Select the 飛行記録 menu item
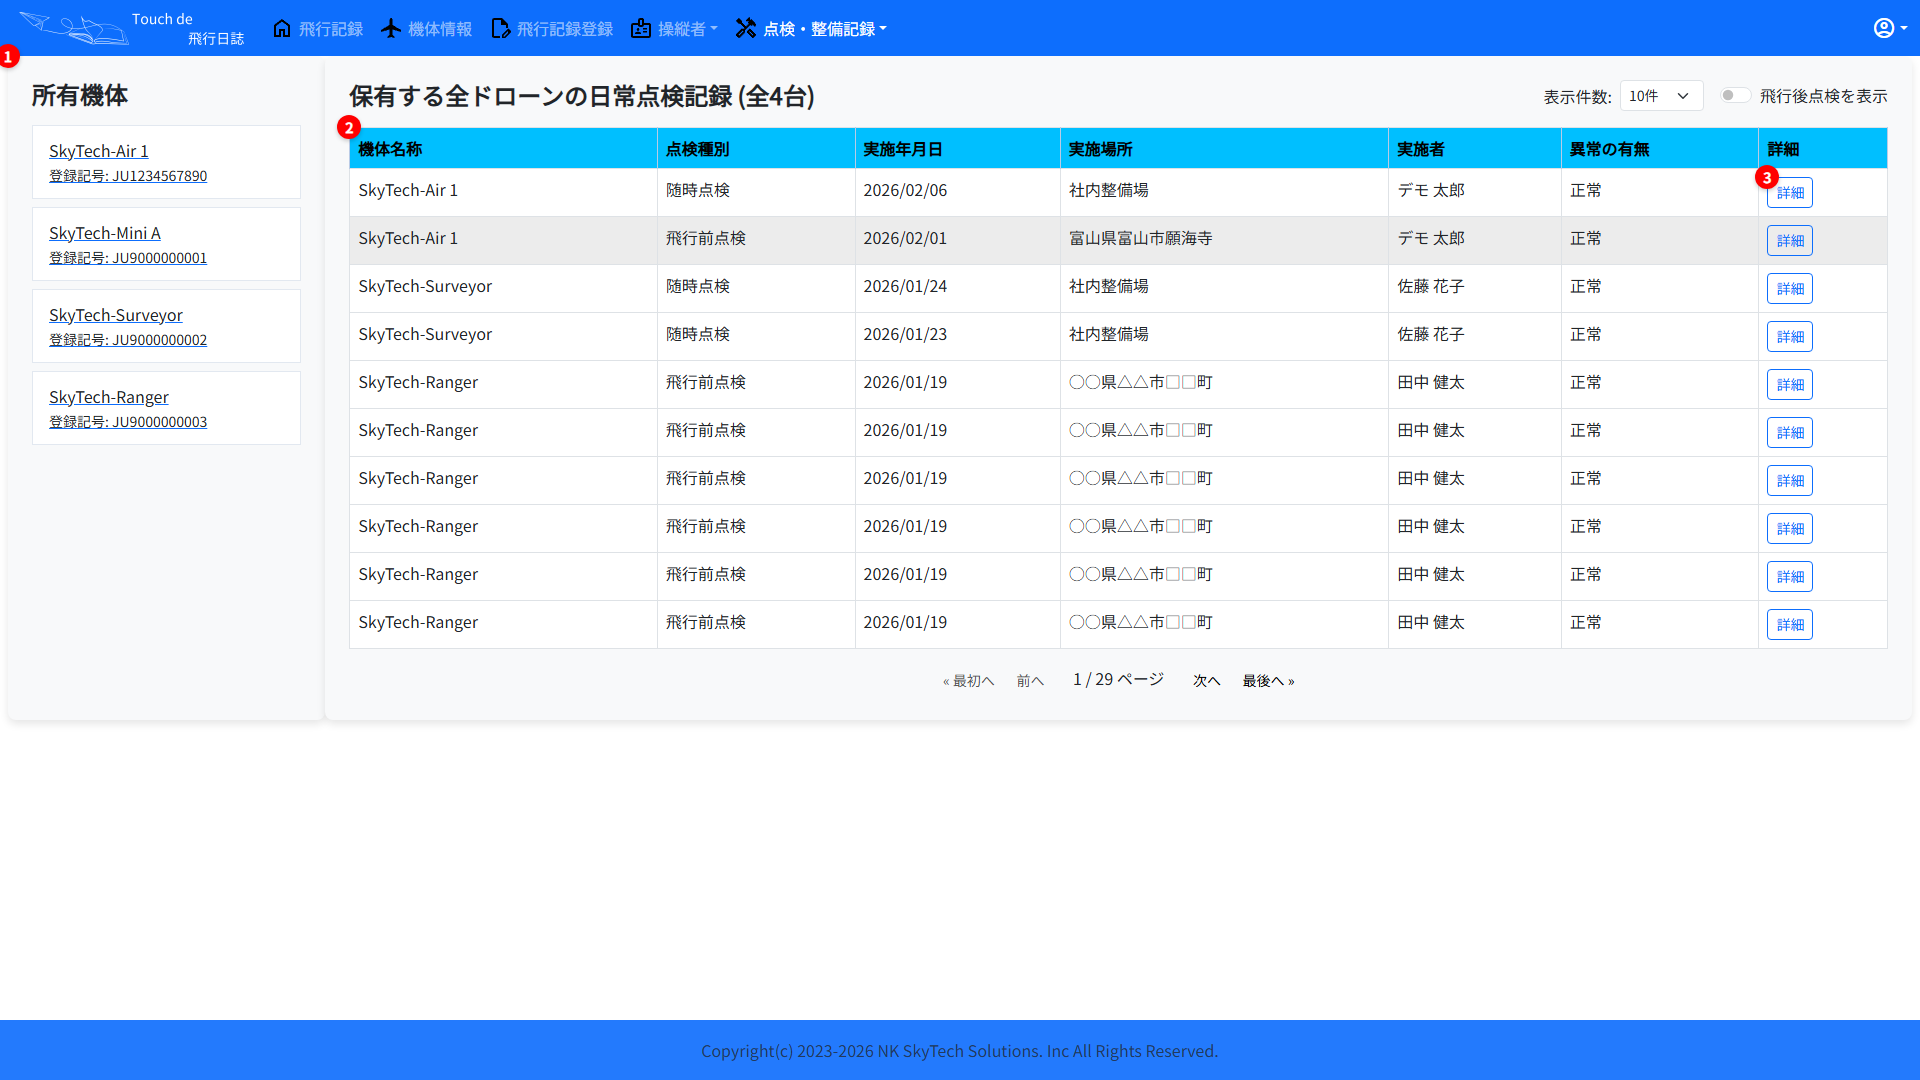Viewport: 1920px width, 1080px height. [330, 28]
